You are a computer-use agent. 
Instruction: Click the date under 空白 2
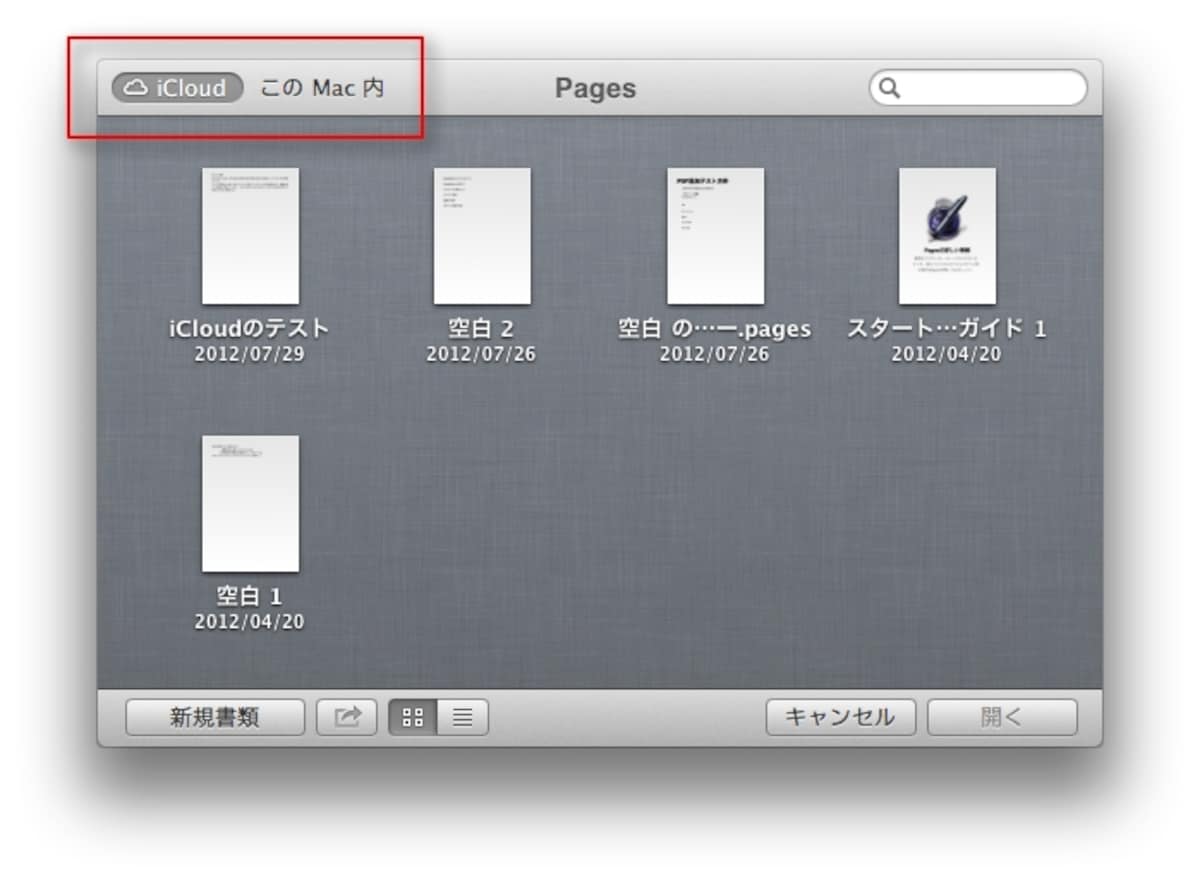coord(481,354)
